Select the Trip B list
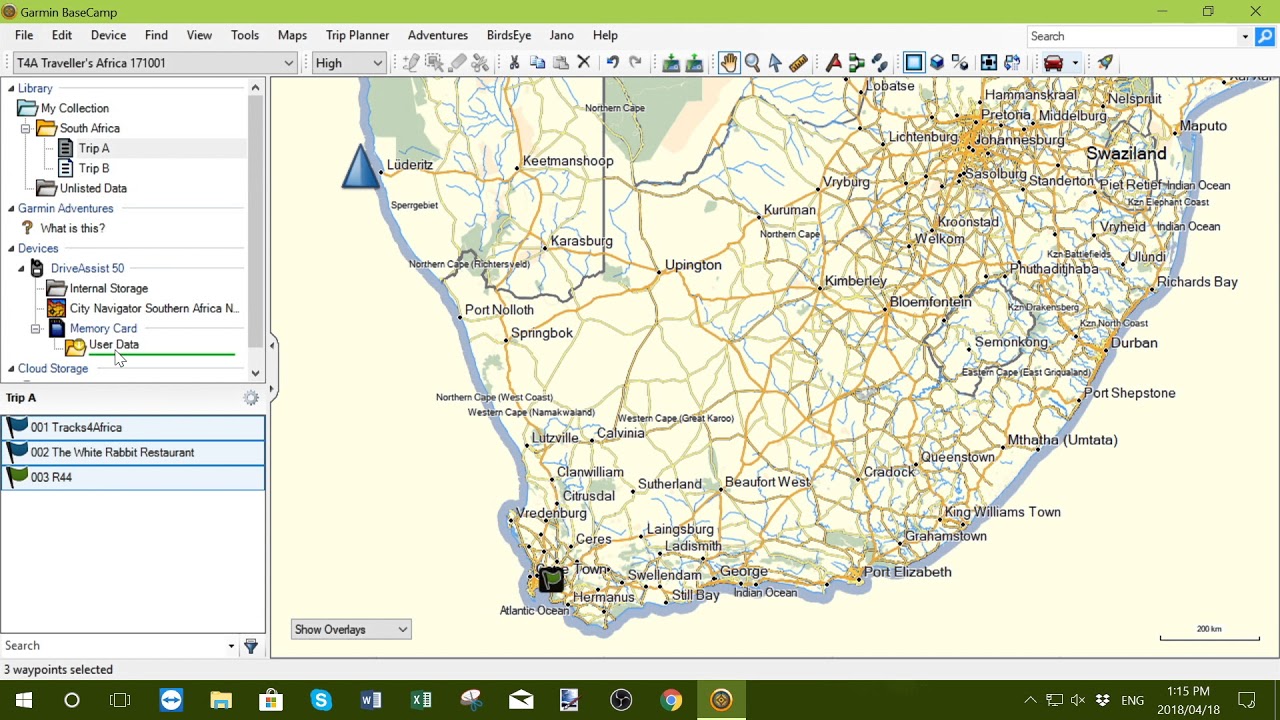Screen dimensions: 1280x720 (94, 168)
